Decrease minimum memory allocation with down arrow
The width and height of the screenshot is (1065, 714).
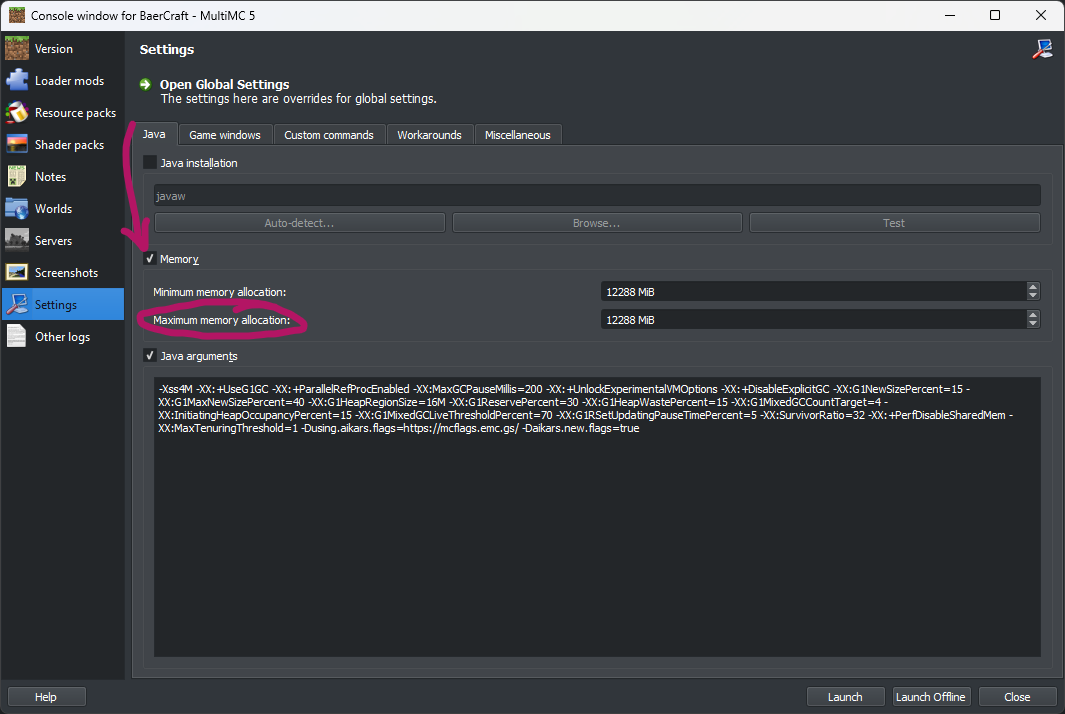[x=1033, y=296]
